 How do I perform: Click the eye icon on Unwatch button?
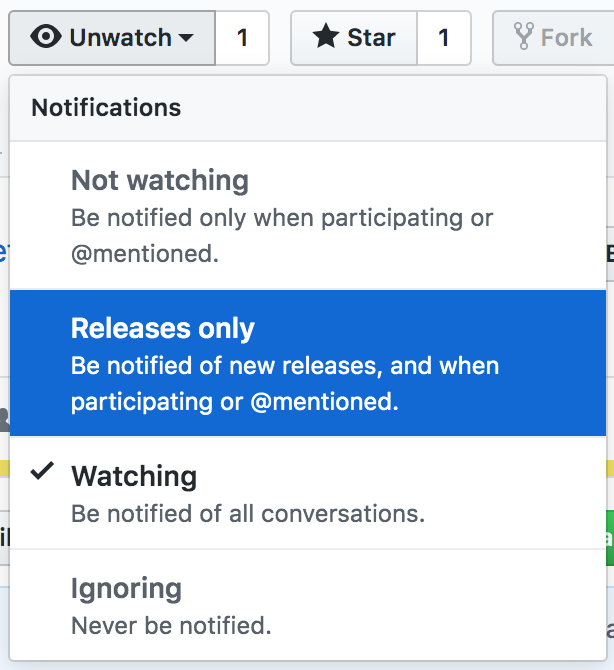point(46,37)
